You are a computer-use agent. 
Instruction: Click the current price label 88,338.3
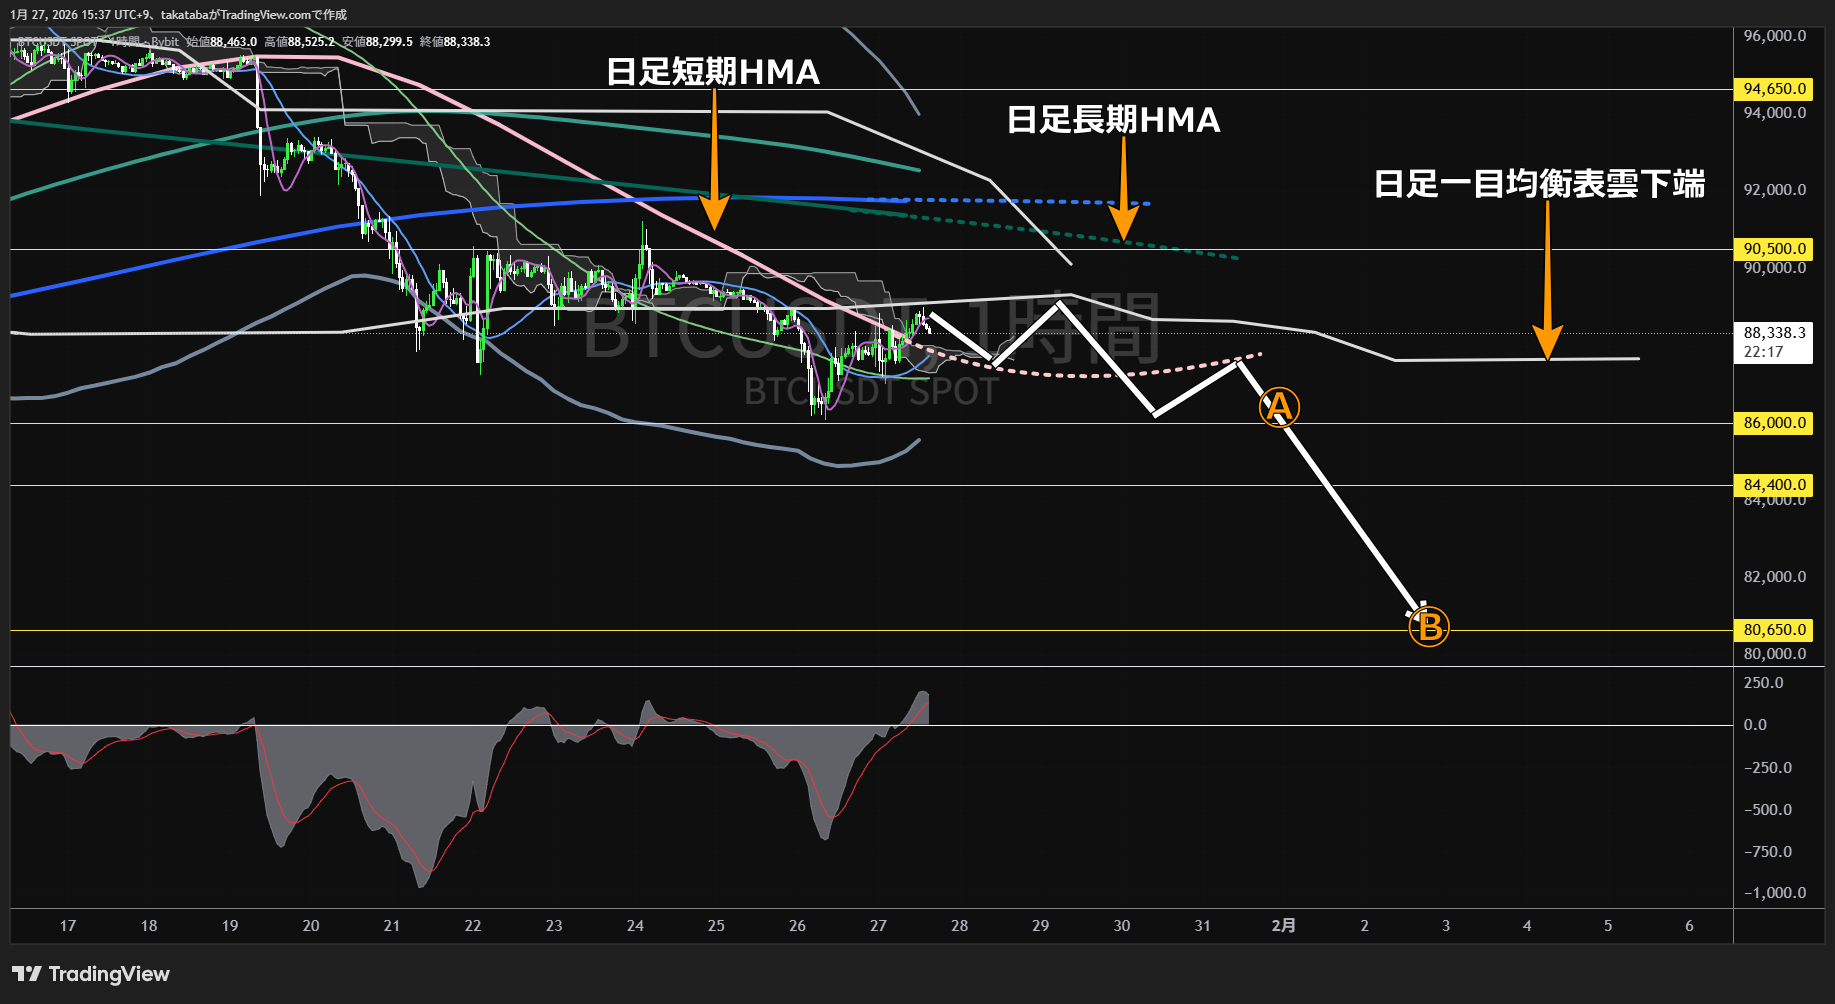[1774, 333]
